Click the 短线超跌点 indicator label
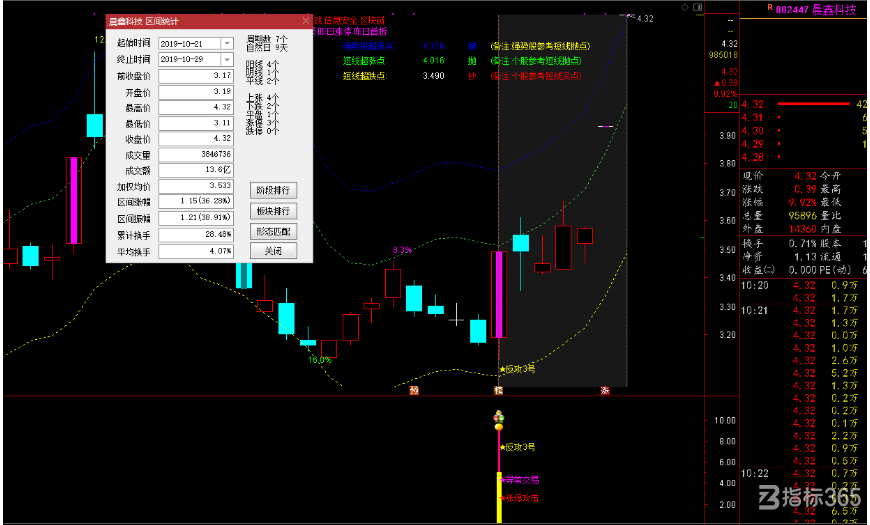This screenshot has width=870, height=525. tap(365, 76)
